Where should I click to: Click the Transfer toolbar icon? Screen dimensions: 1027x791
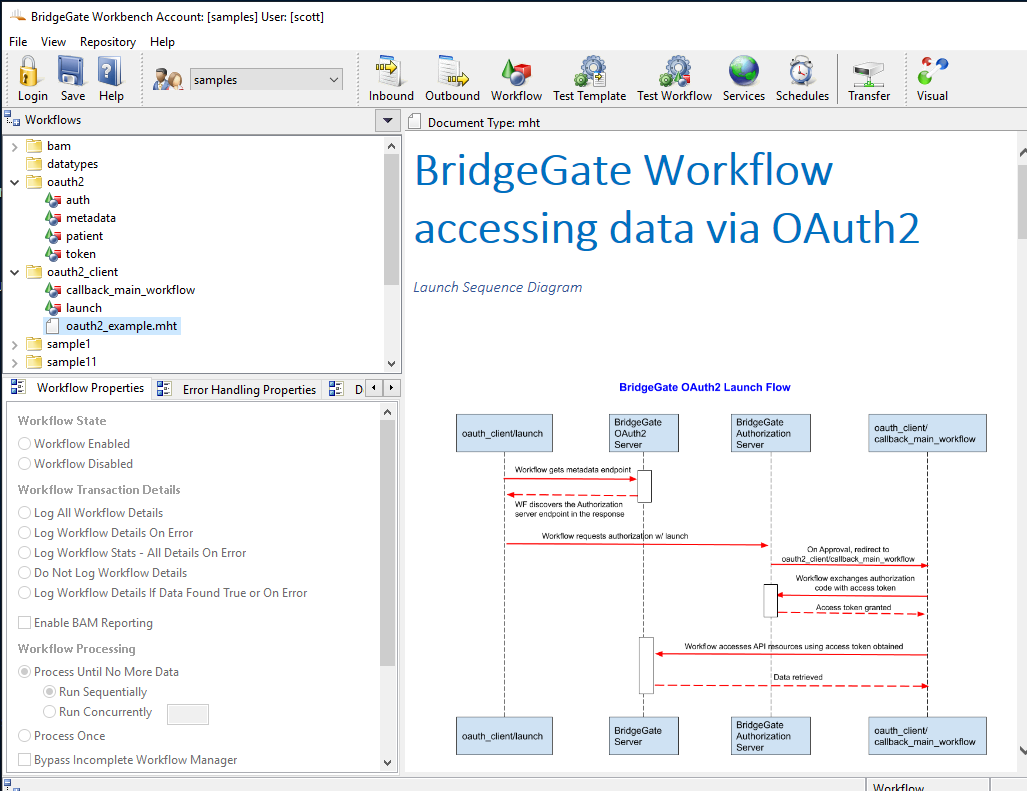pos(869,79)
